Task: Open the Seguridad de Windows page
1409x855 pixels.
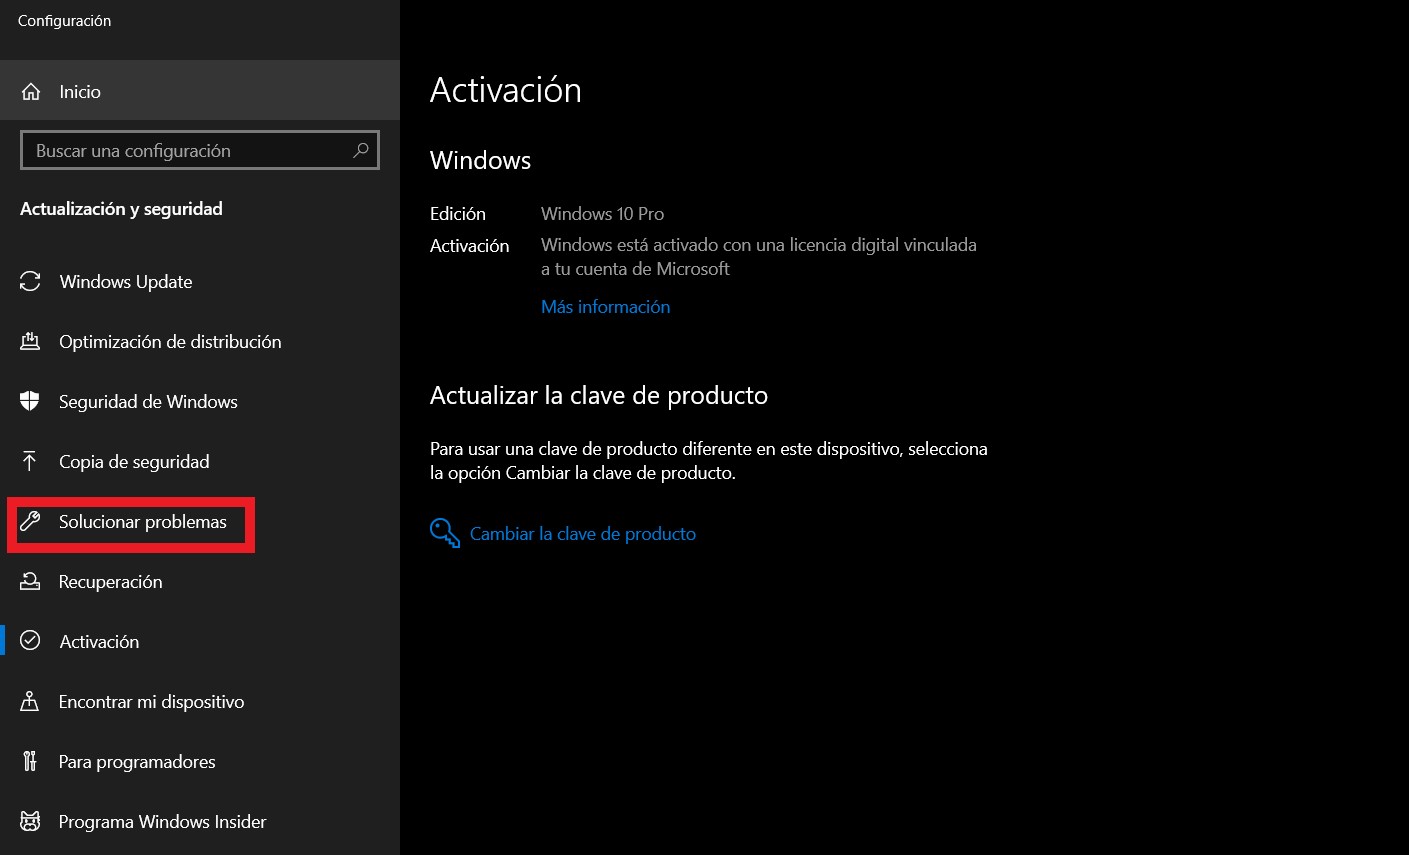Action: pos(200,402)
